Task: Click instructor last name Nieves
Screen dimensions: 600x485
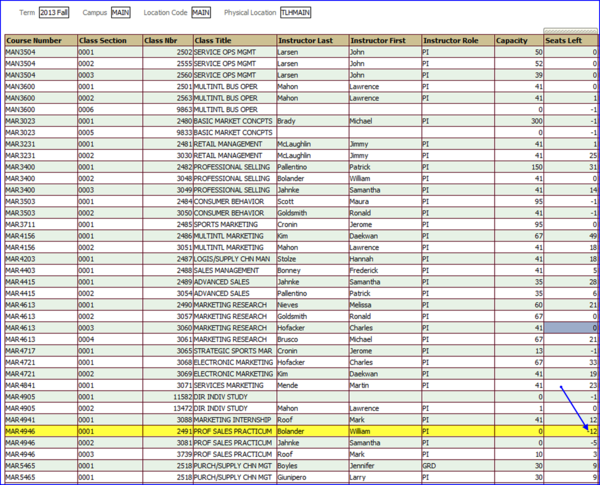Action: [288, 305]
